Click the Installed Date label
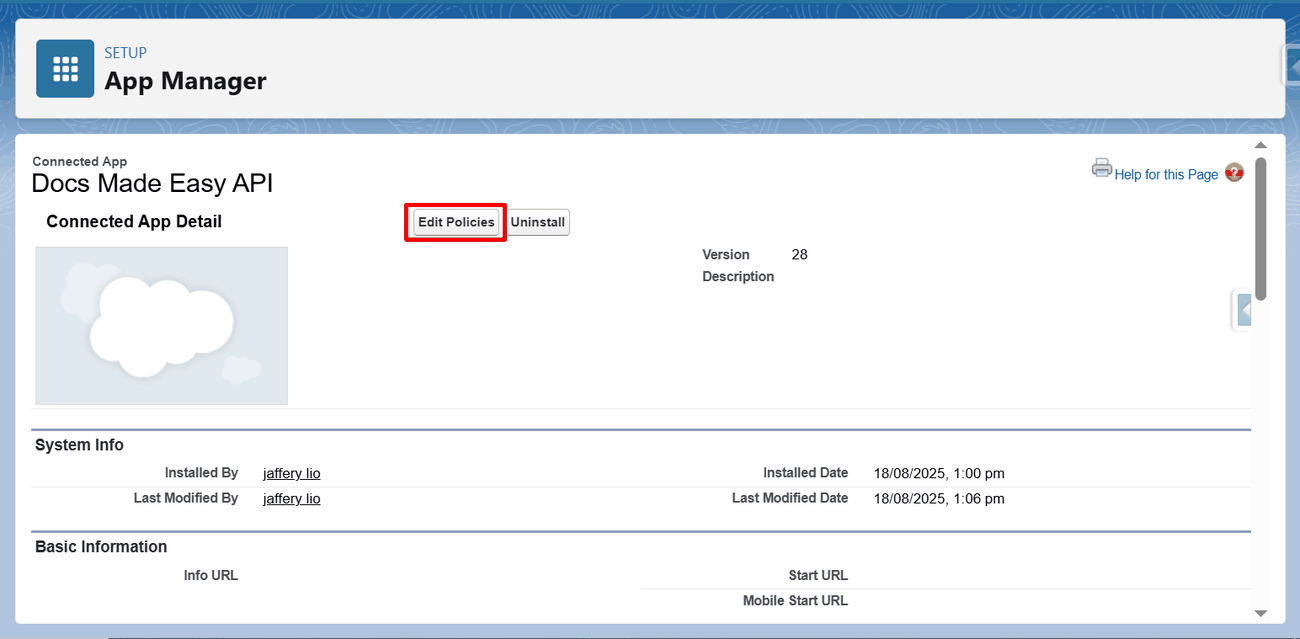Viewport: 1300px width, 639px height. (806, 473)
